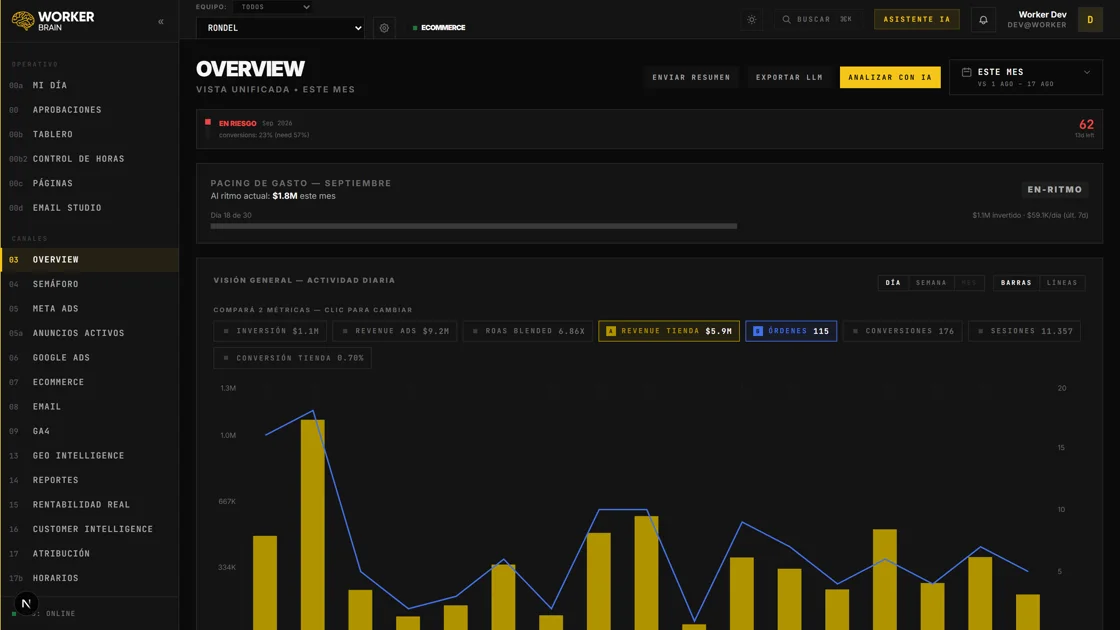Open the Rondel client dropdown
This screenshot has width=1120, height=630.
click(x=280, y=28)
